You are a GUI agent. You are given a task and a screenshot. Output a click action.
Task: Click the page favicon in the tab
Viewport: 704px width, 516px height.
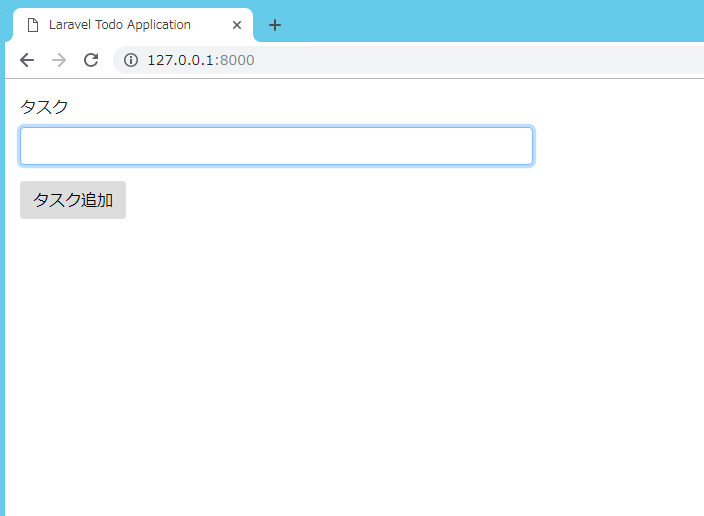click(x=33, y=25)
